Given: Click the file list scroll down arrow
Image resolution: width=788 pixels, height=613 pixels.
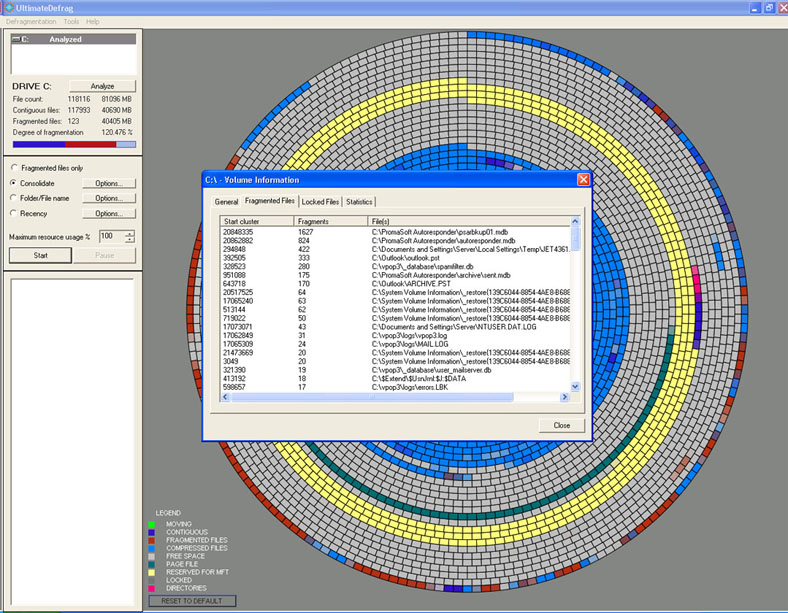Looking at the screenshot, I should coord(575,386).
